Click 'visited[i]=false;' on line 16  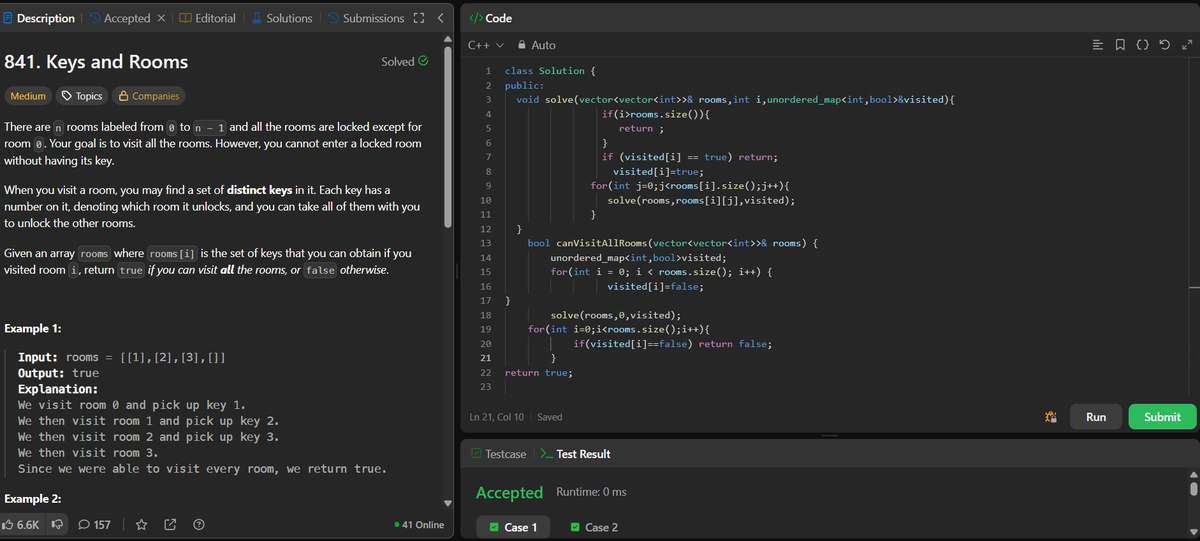pos(655,287)
